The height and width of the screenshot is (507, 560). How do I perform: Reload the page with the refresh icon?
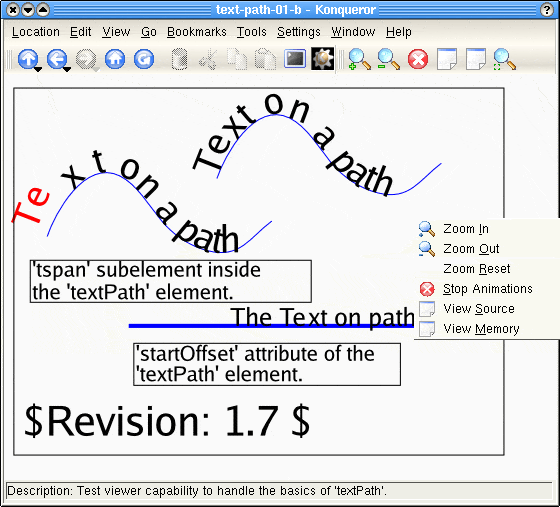click(x=144, y=59)
